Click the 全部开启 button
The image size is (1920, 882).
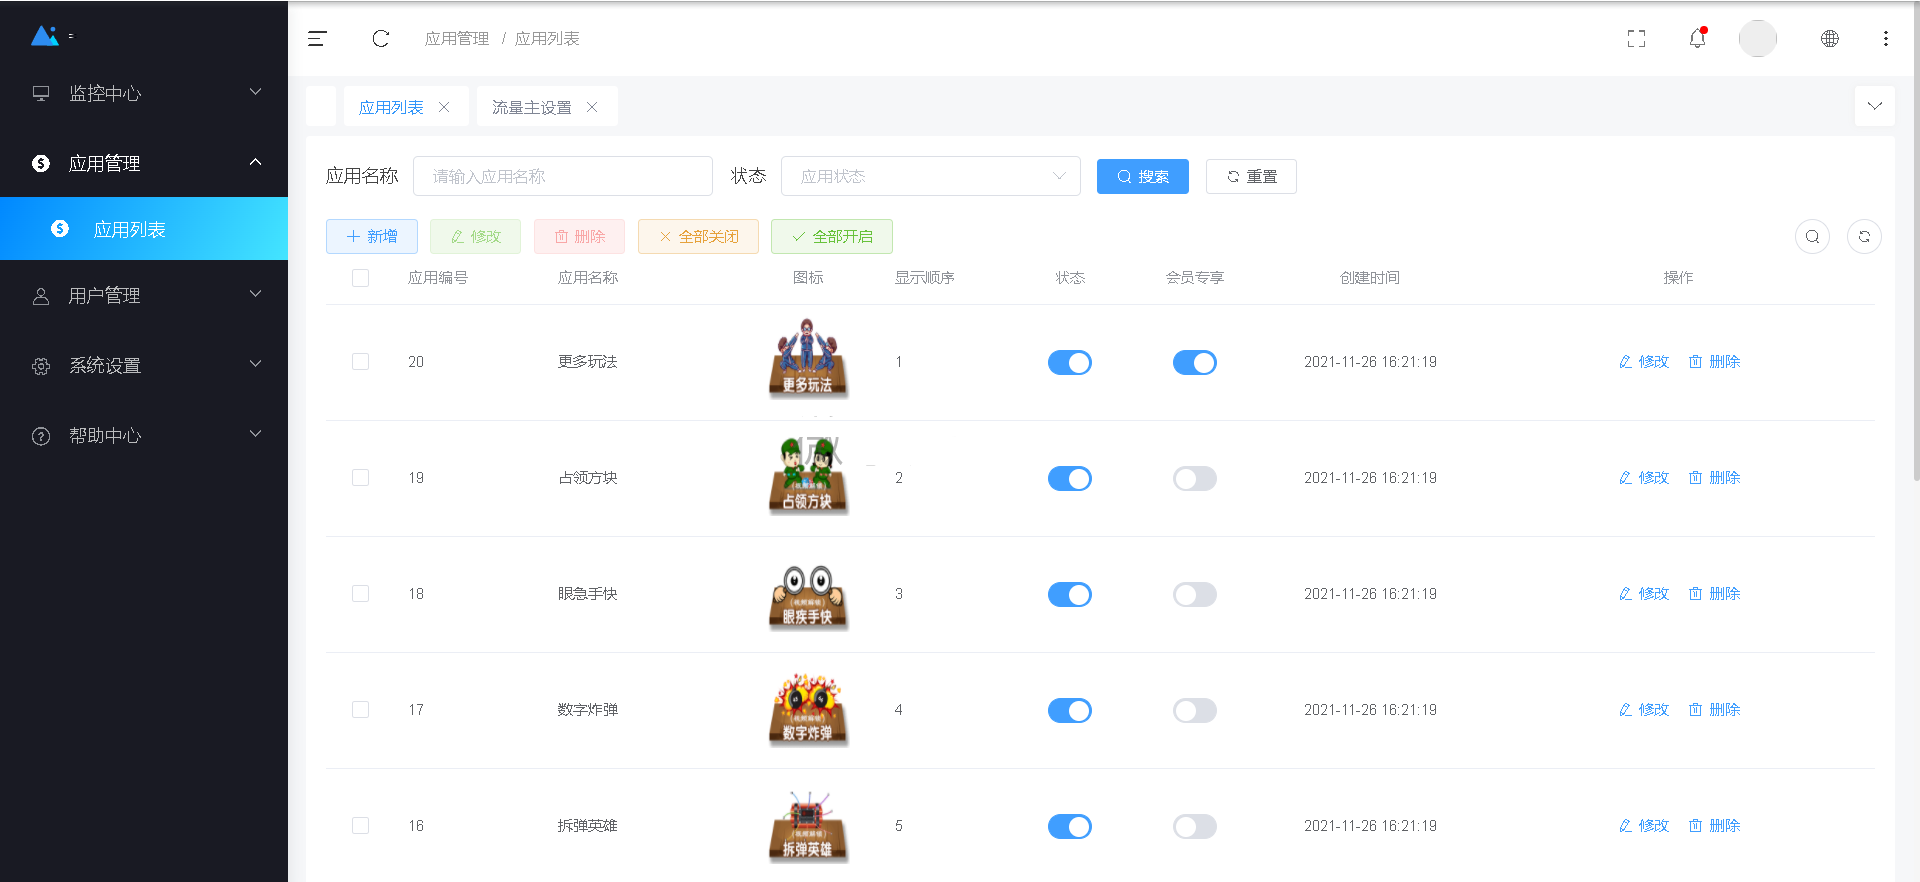point(832,237)
